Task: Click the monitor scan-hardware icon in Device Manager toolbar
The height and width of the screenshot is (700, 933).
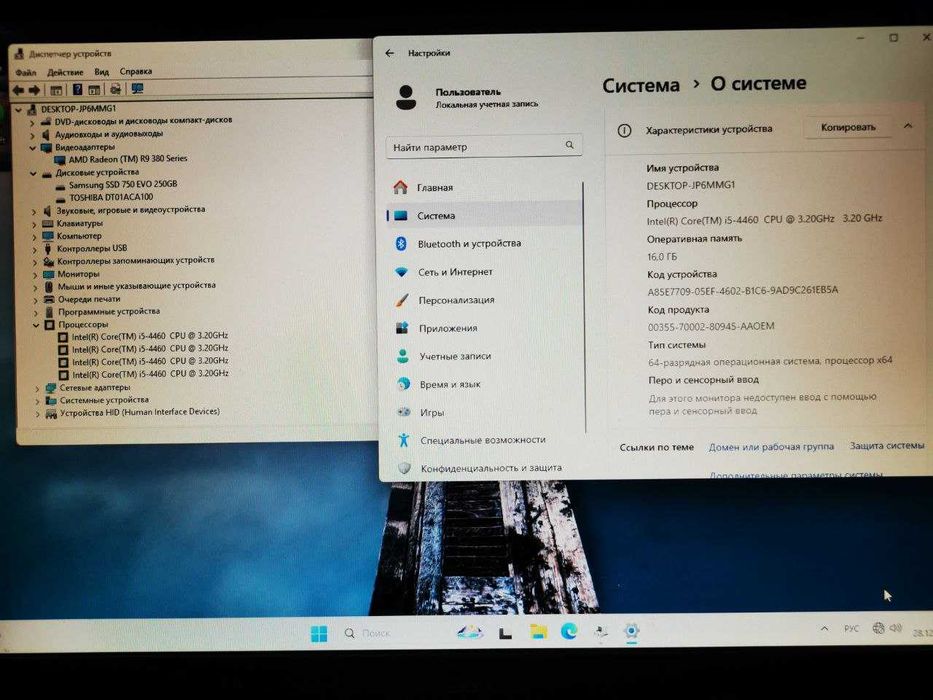Action: pos(137,89)
